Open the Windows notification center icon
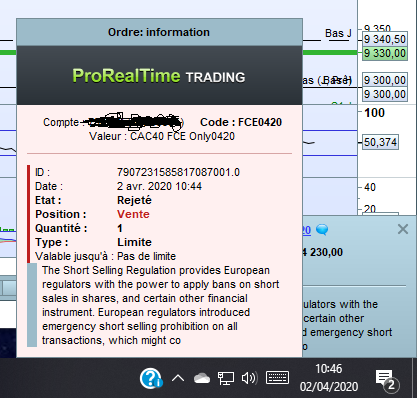Screen dimensions: 417x398 (x=387, y=380)
